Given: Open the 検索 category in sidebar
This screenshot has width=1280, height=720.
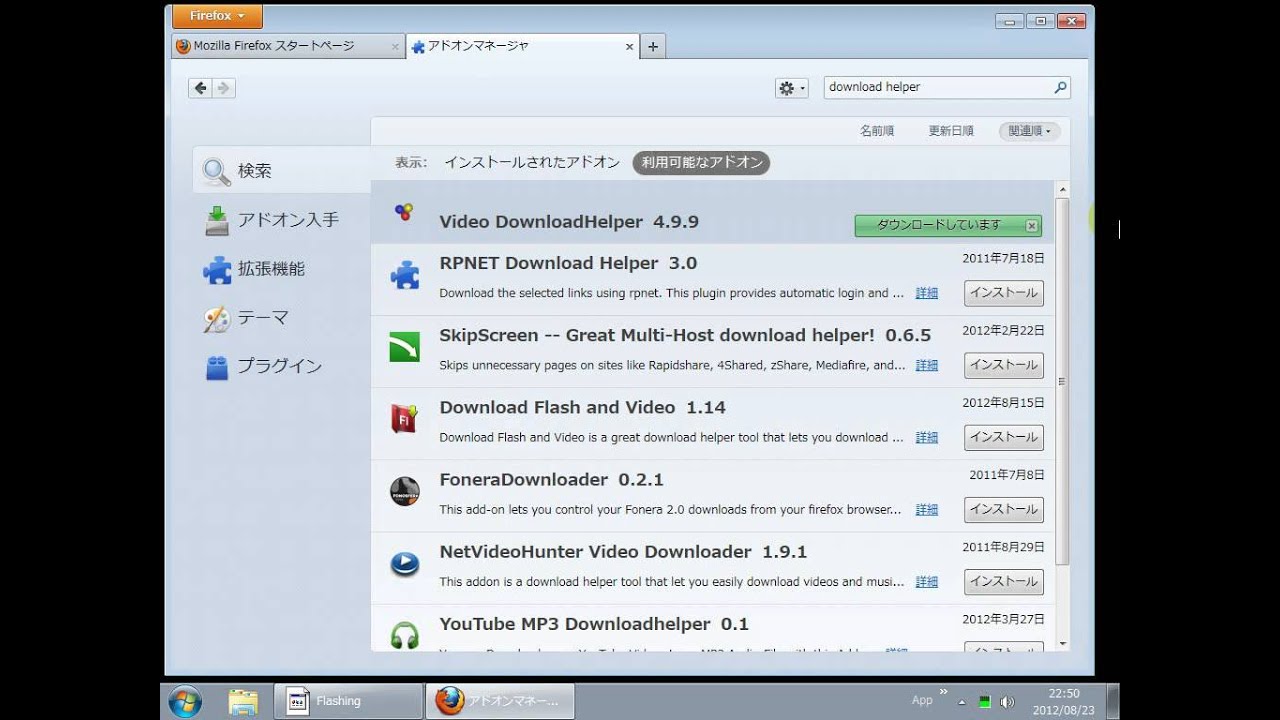Looking at the screenshot, I should point(281,171).
